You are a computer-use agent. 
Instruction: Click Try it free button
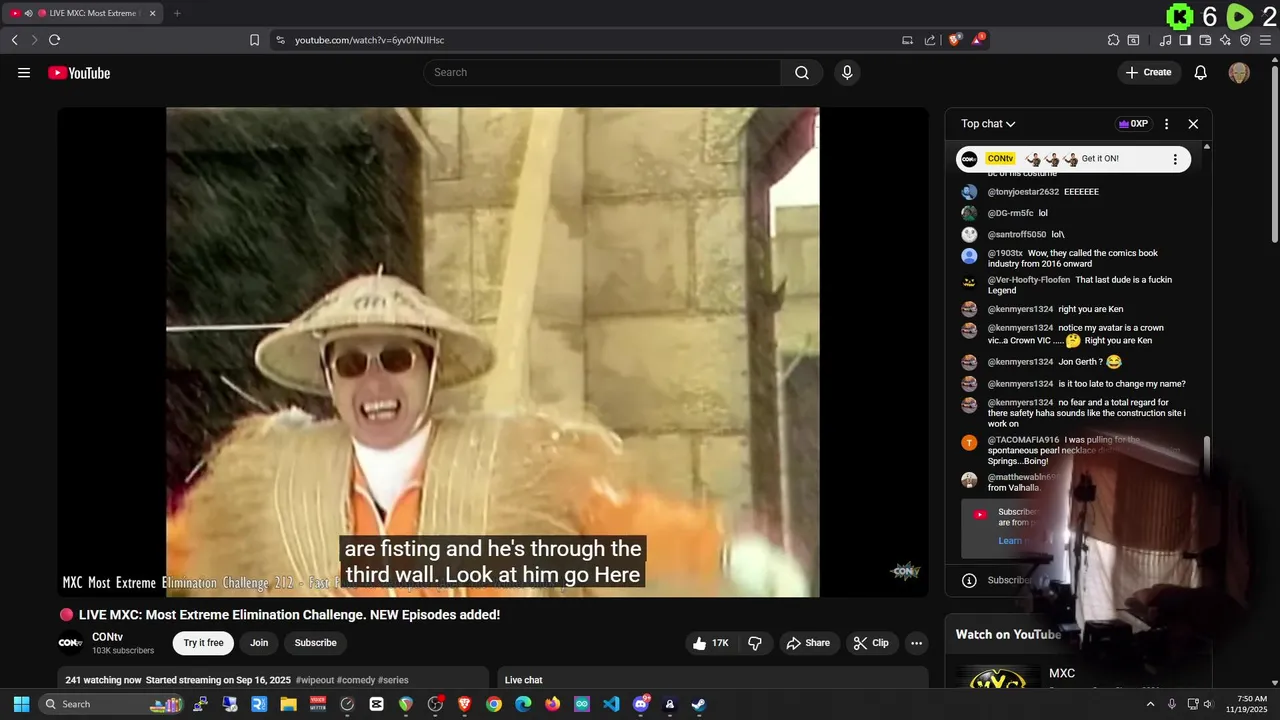203,643
